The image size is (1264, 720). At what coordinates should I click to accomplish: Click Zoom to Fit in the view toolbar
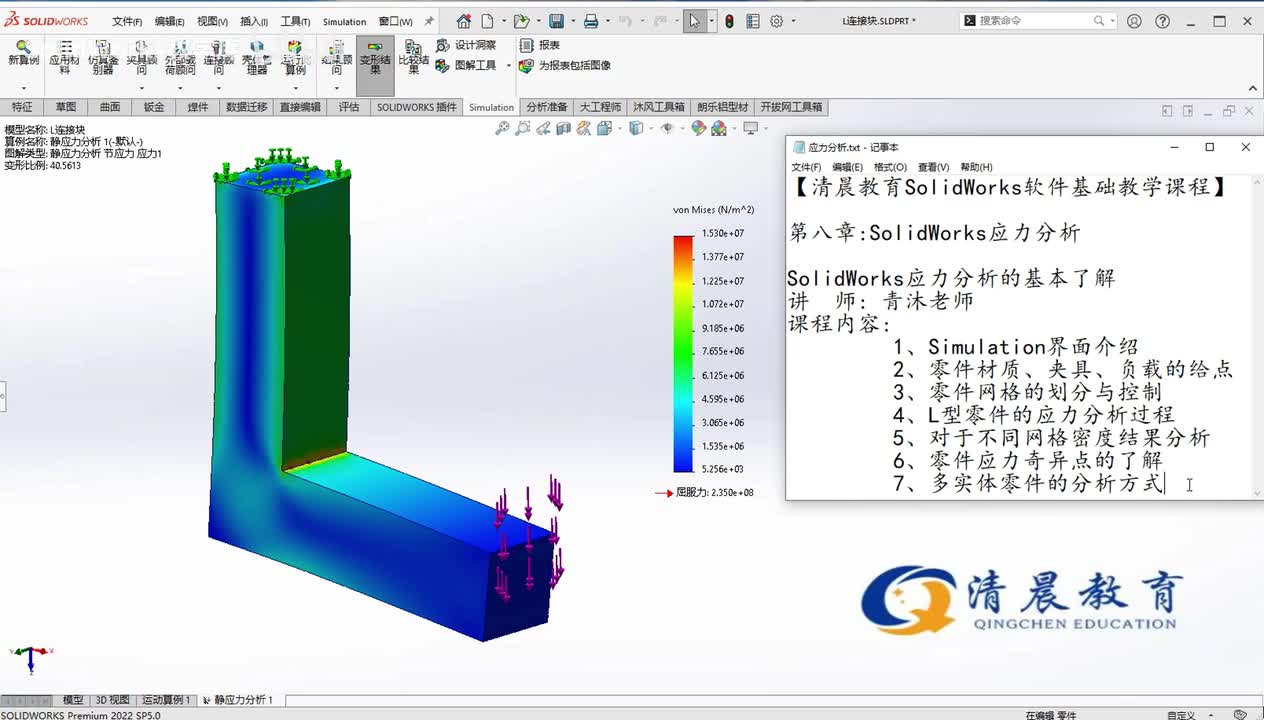point(502,128)
